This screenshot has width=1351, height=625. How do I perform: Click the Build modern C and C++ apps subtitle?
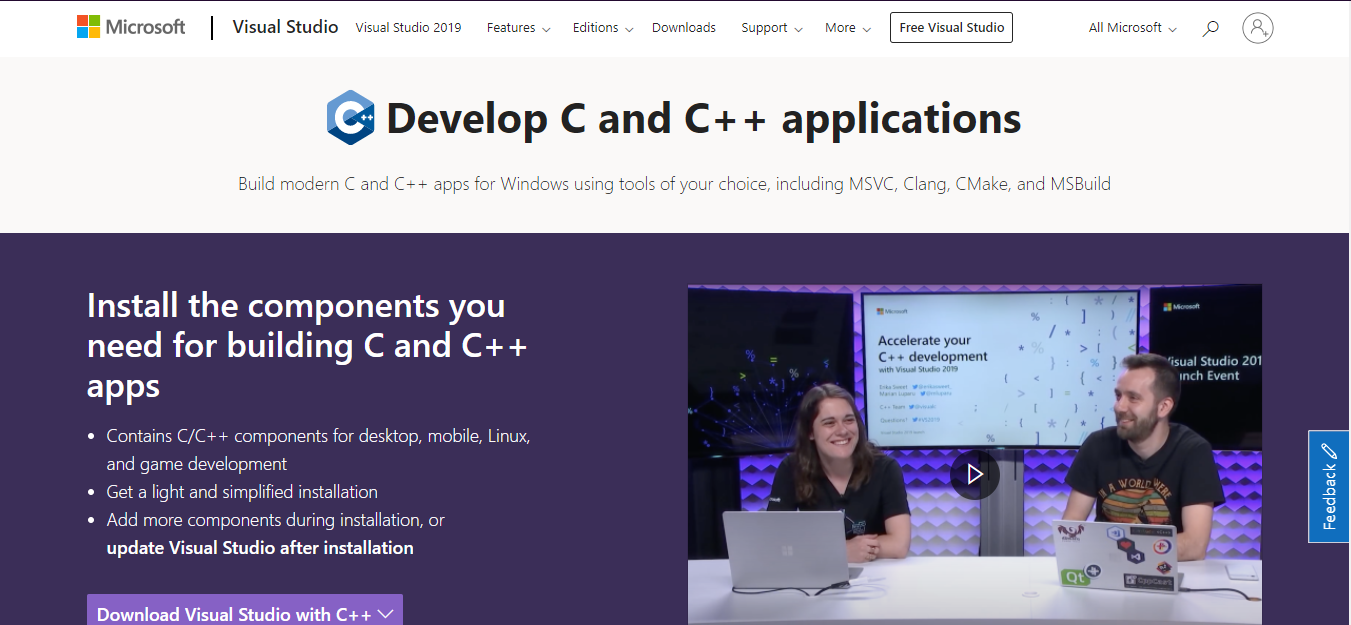[x=674, y=184]
